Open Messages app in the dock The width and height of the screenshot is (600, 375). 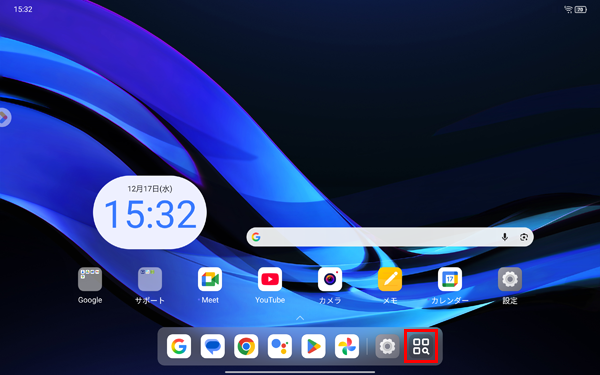point(213,346)
